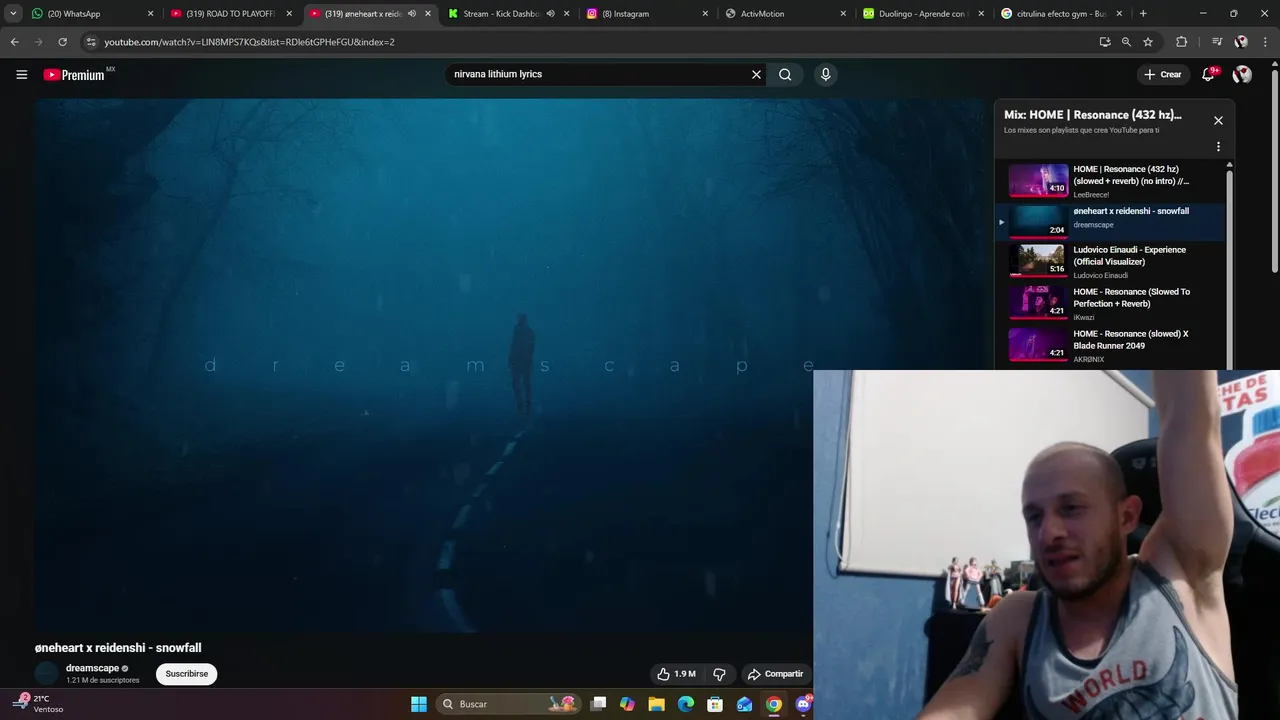Open File Explorer from the taskbar

pos(656,704)
